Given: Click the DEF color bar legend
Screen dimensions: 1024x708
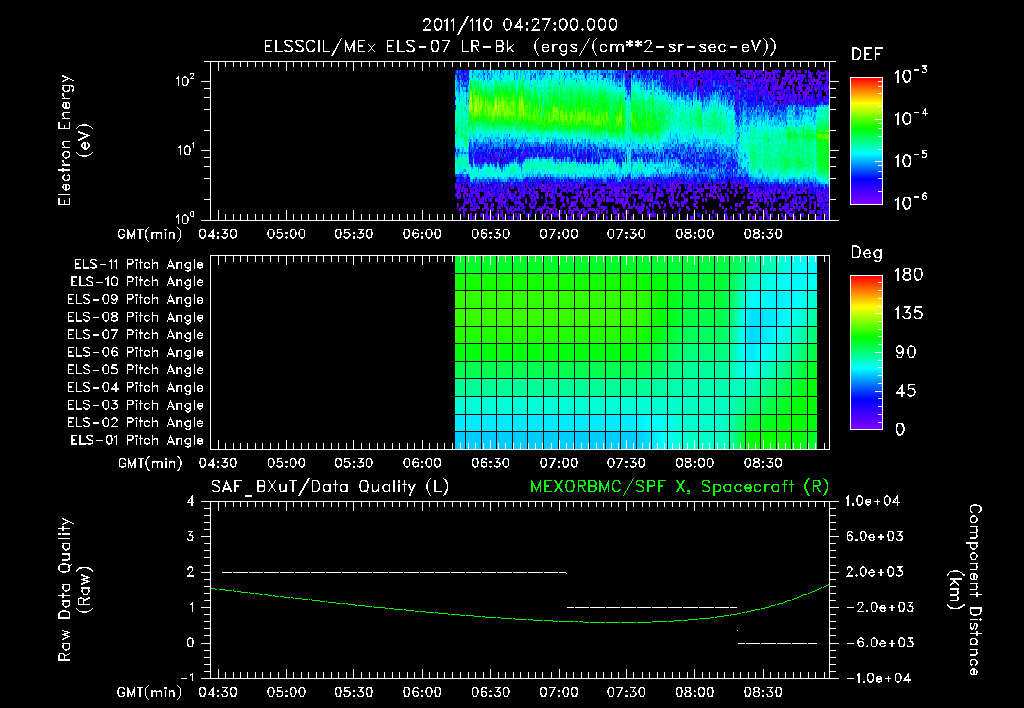Looking at the screenshot, I should coord(866,140).
